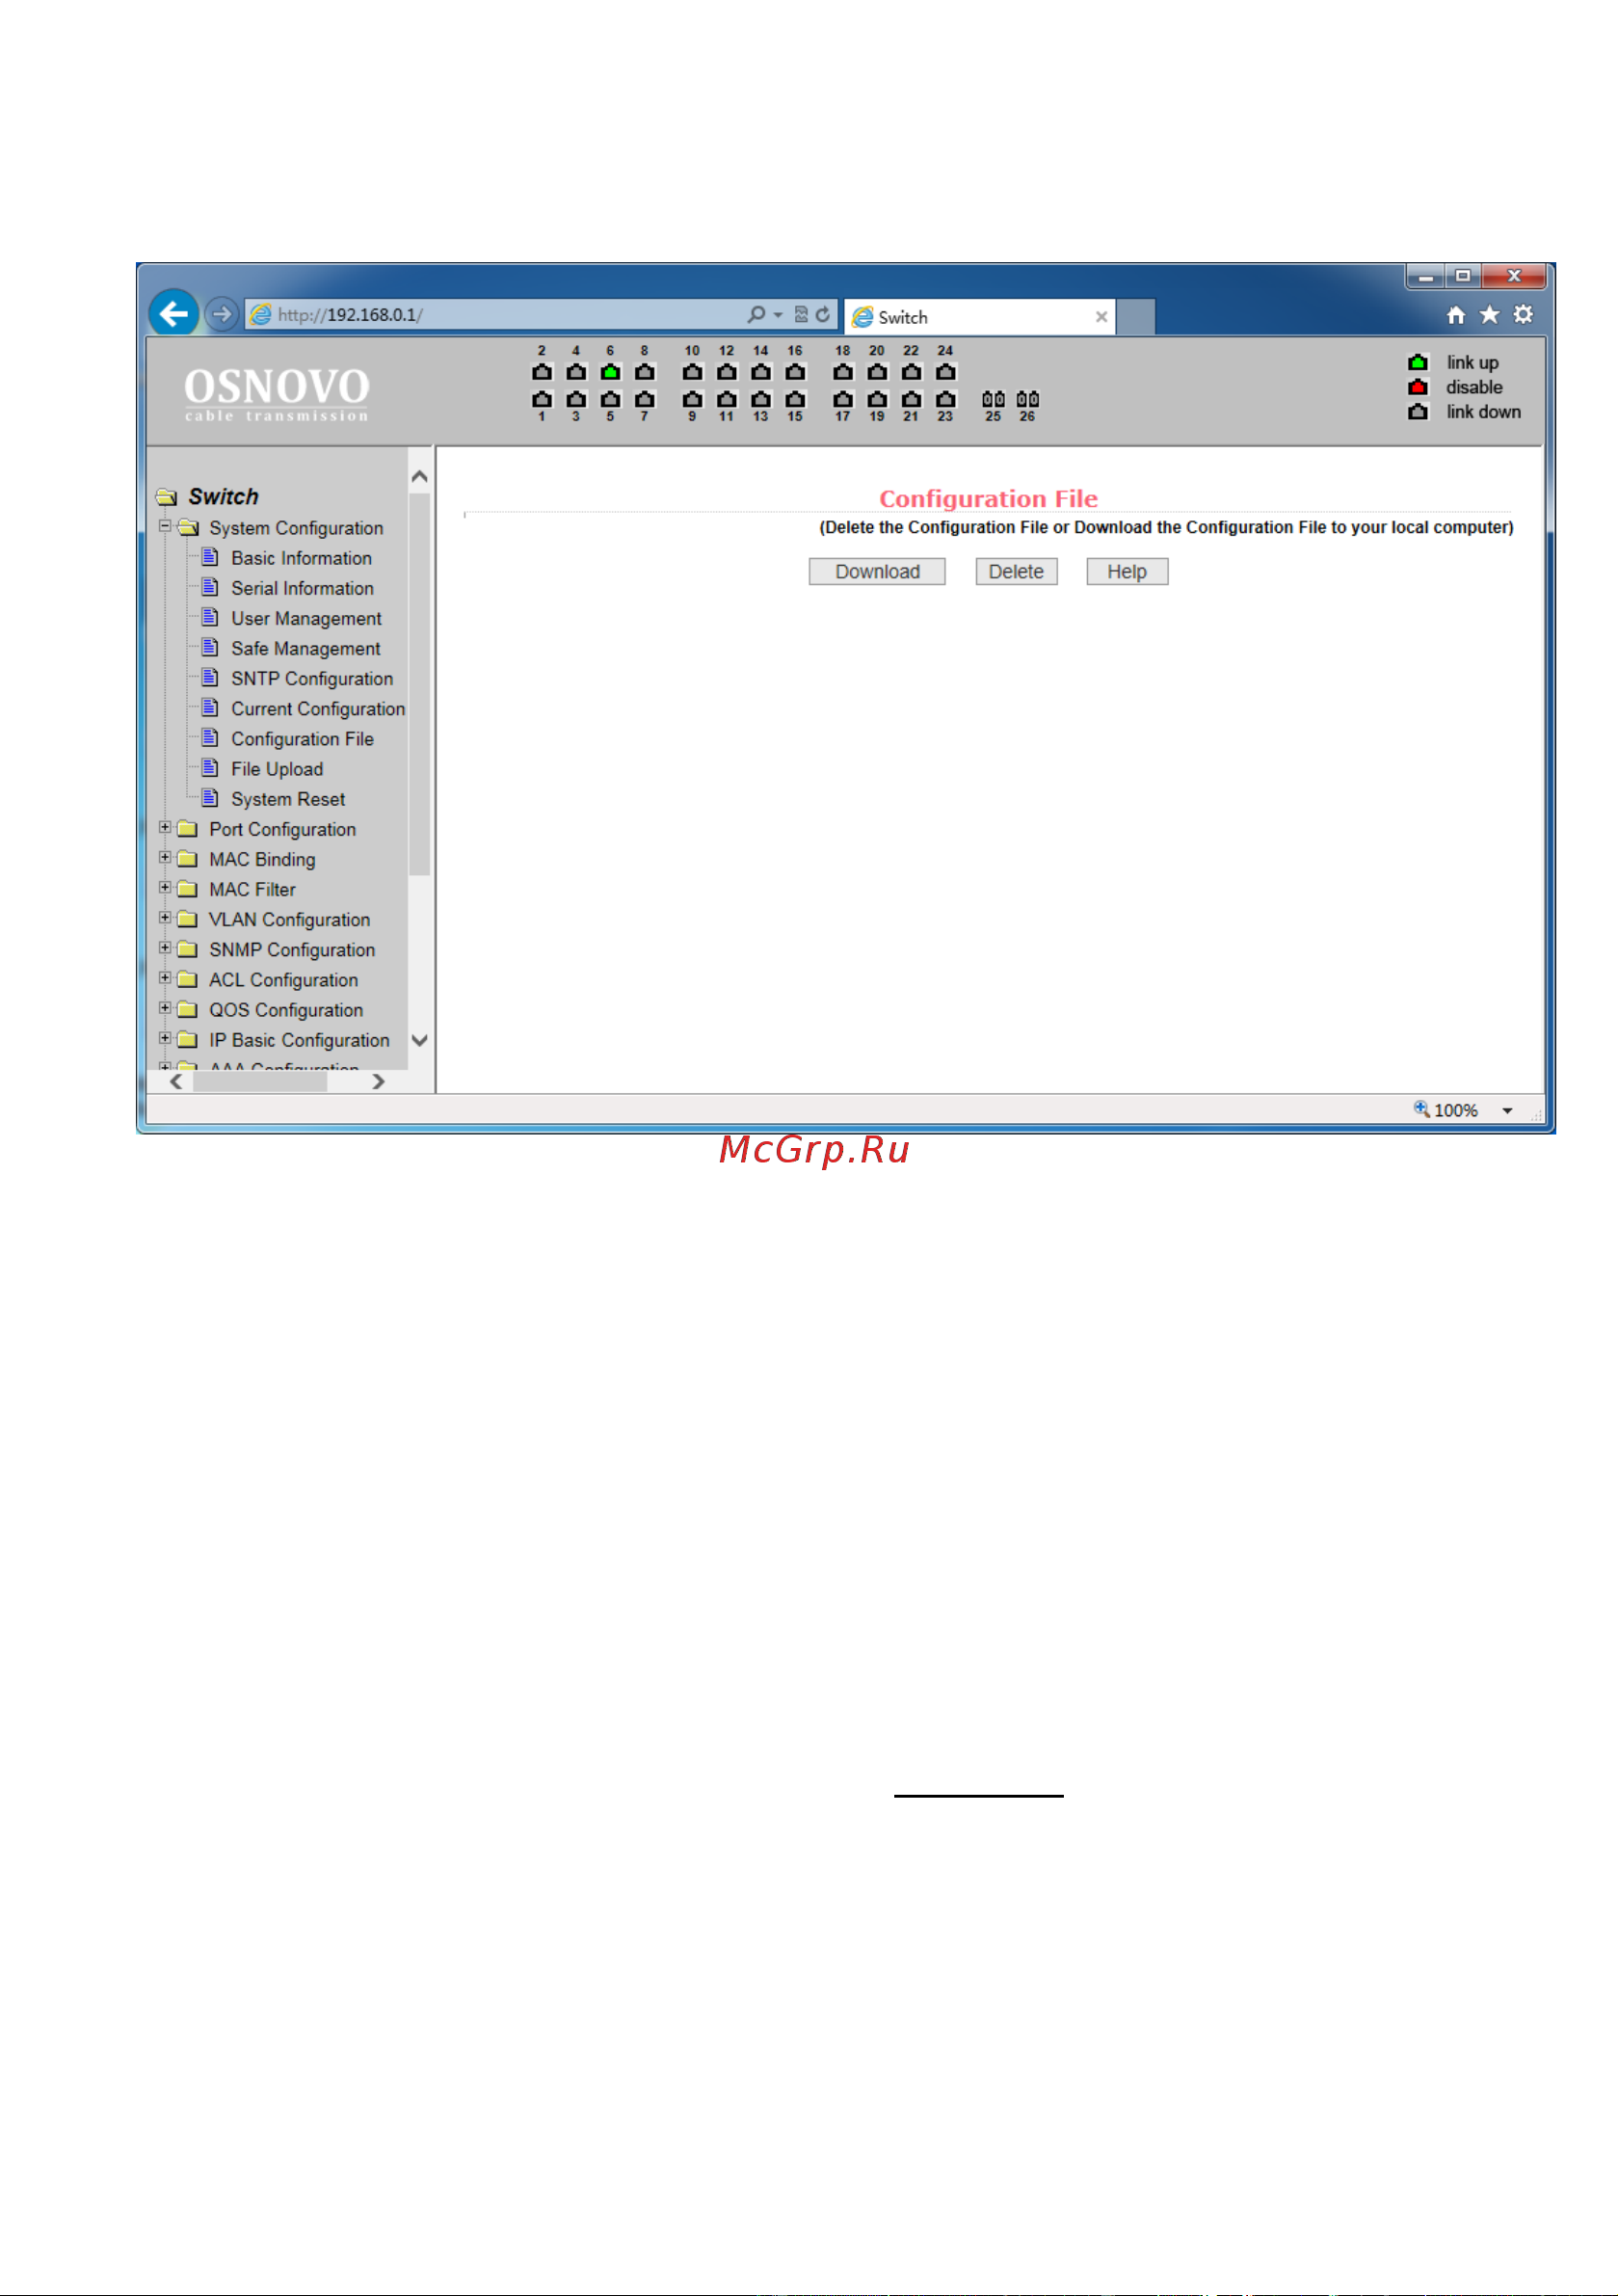Collapse System Configuration tree node
This screenshot has height=2296, width=1618.
165,526
